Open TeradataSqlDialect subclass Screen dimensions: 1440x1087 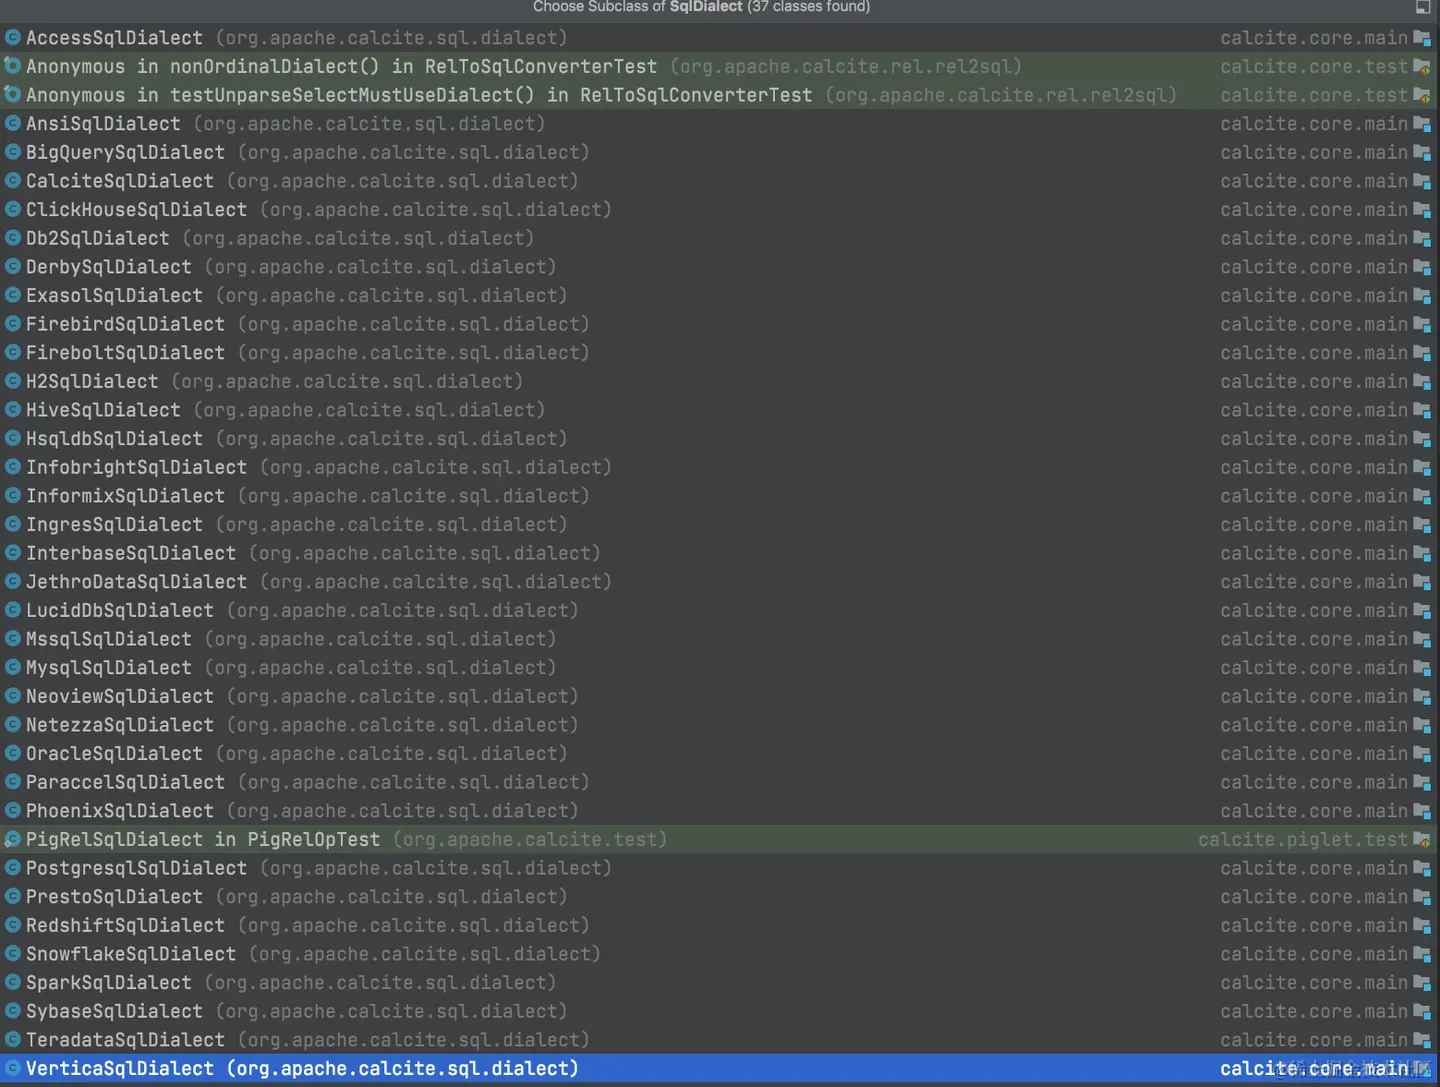pyautogui.click(x=718, y=1041)
